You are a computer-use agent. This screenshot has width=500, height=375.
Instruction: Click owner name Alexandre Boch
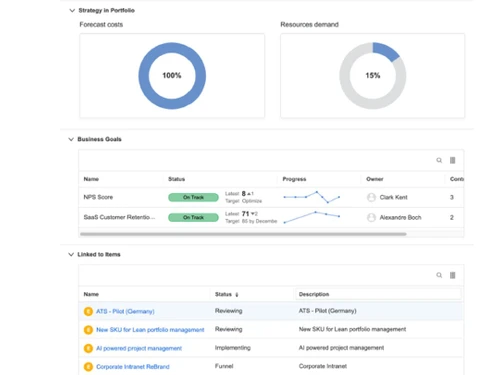tap(400, 218)
